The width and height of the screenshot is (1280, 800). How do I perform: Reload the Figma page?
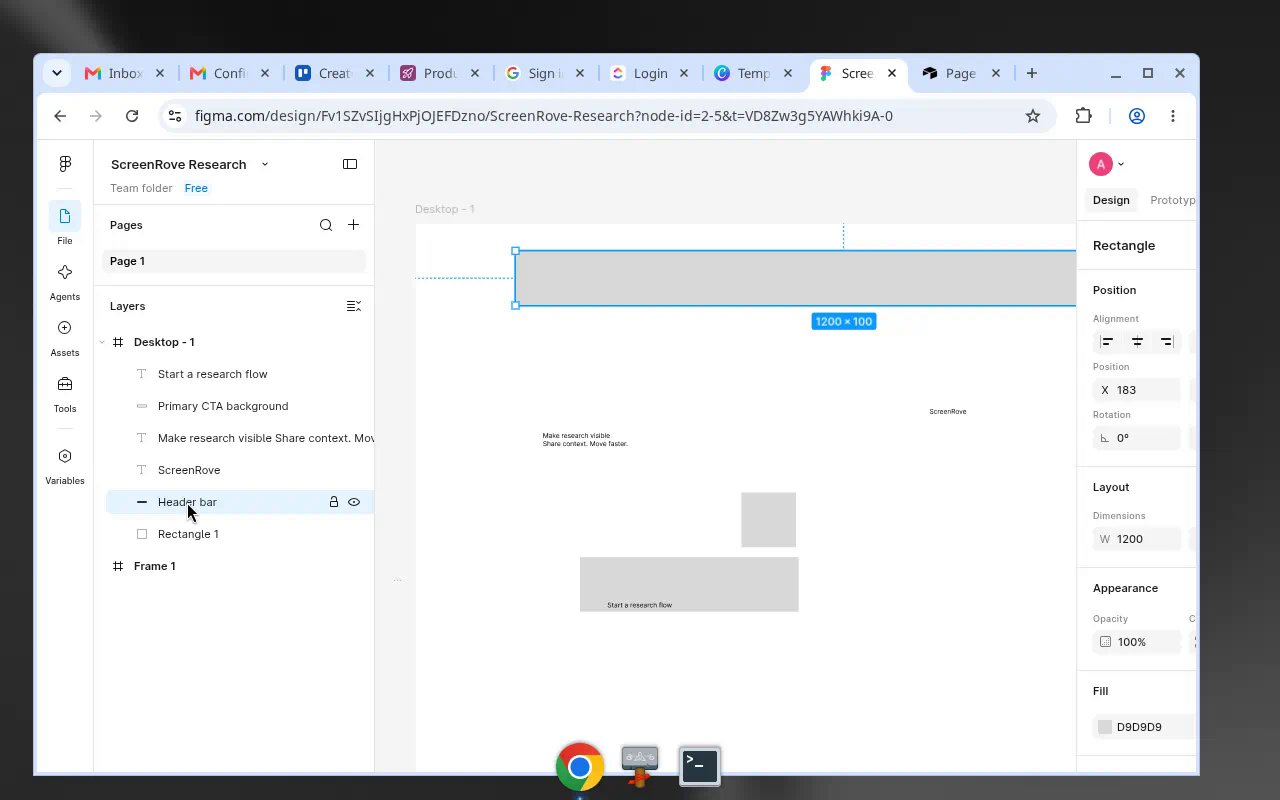[x=132, y=116]
